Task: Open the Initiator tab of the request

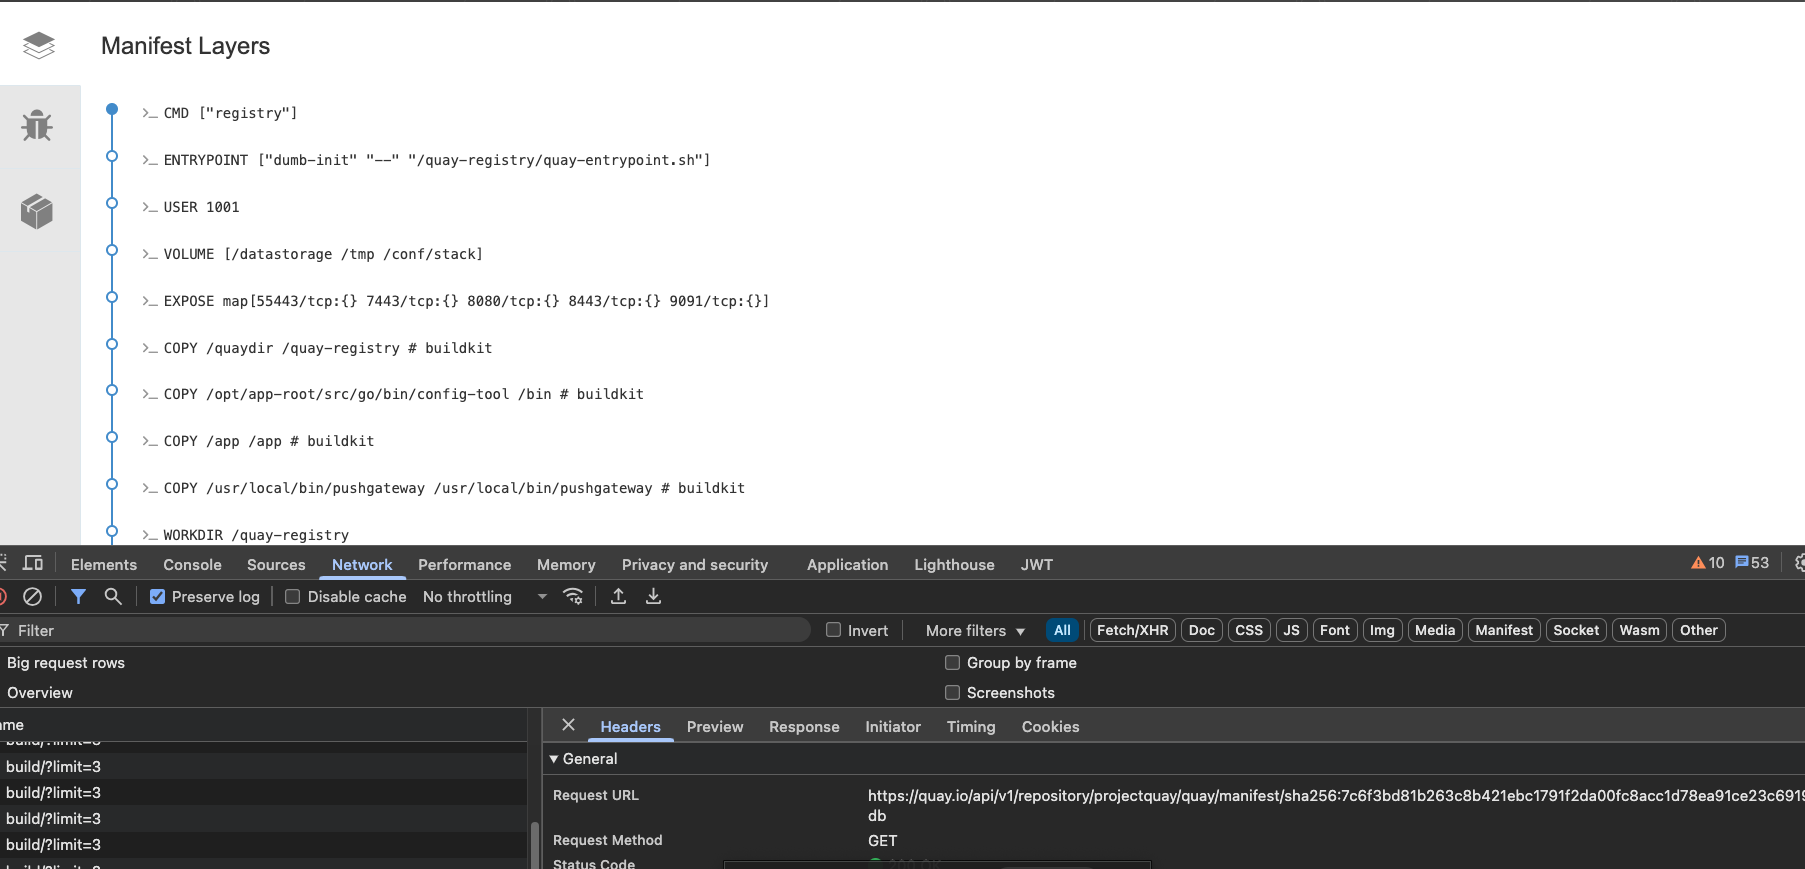Action: click(893, 727)
